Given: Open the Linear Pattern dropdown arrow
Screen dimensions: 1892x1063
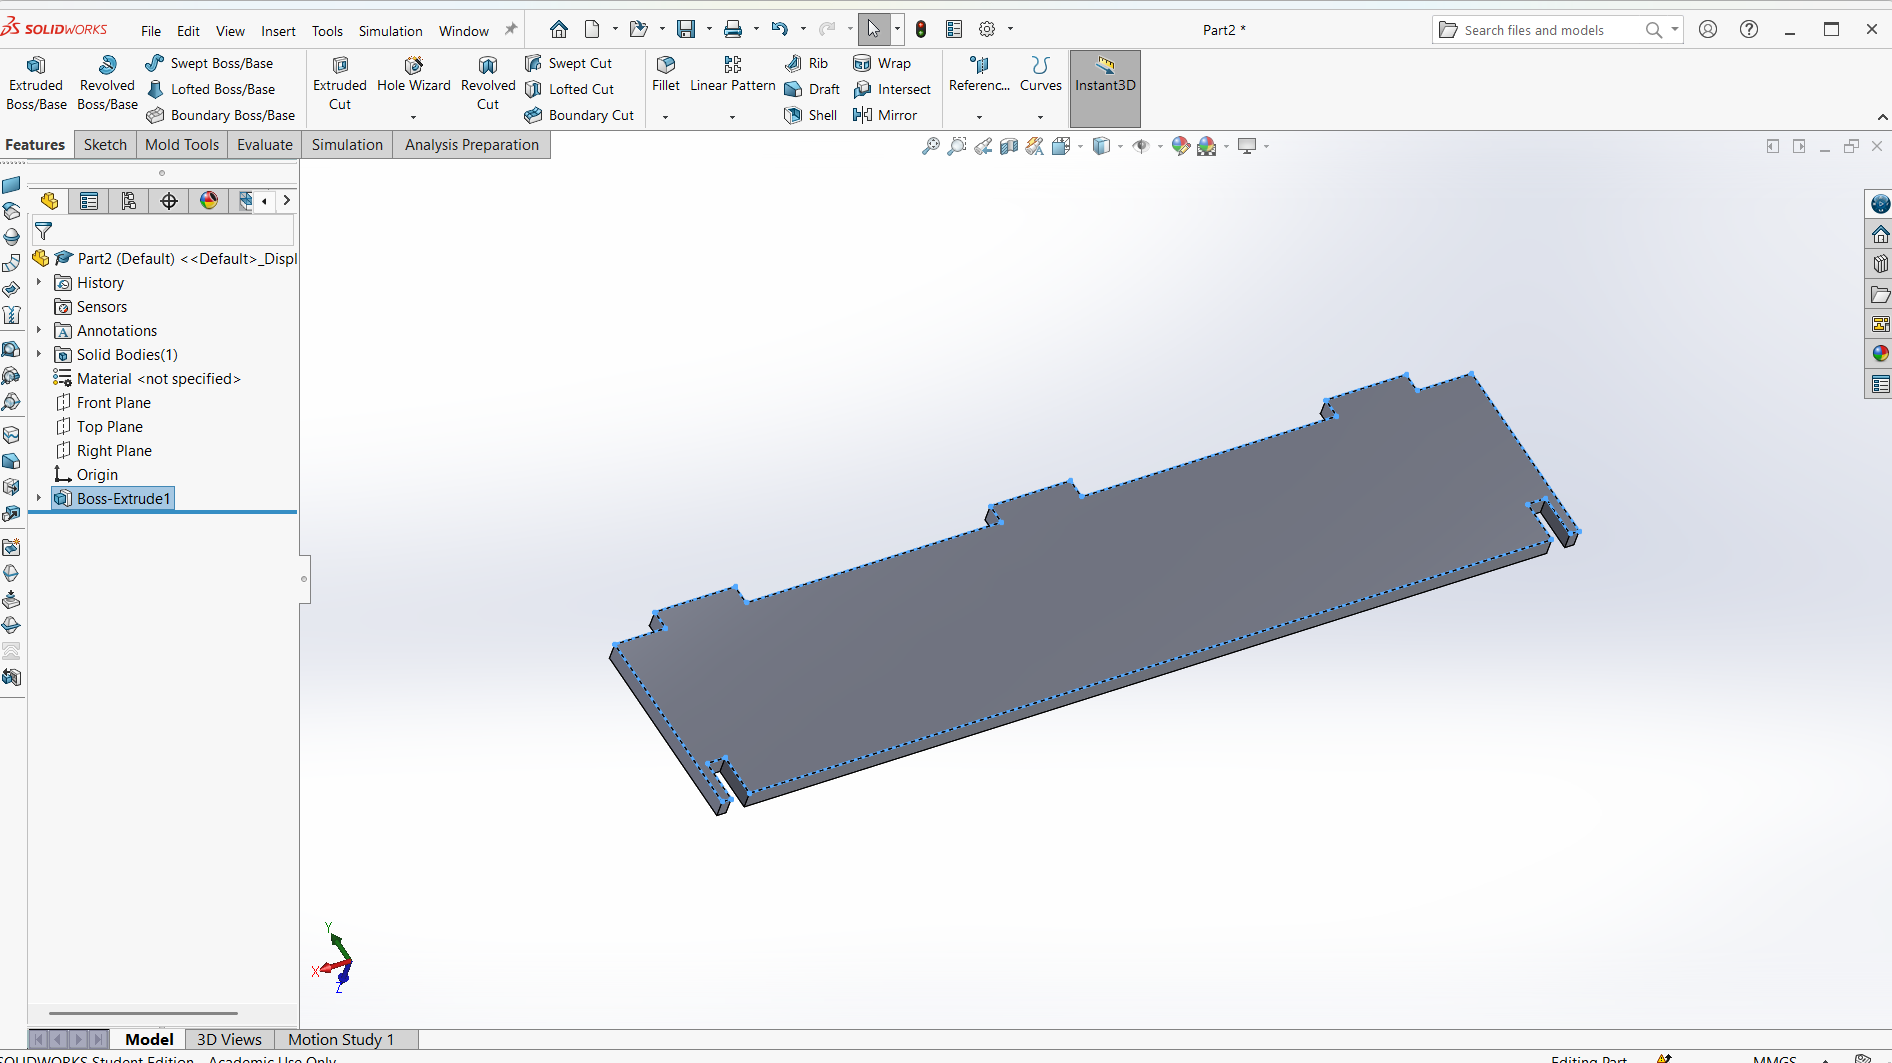Looking at the screenshot, I should pyautogui.click(x=733, y=117).
